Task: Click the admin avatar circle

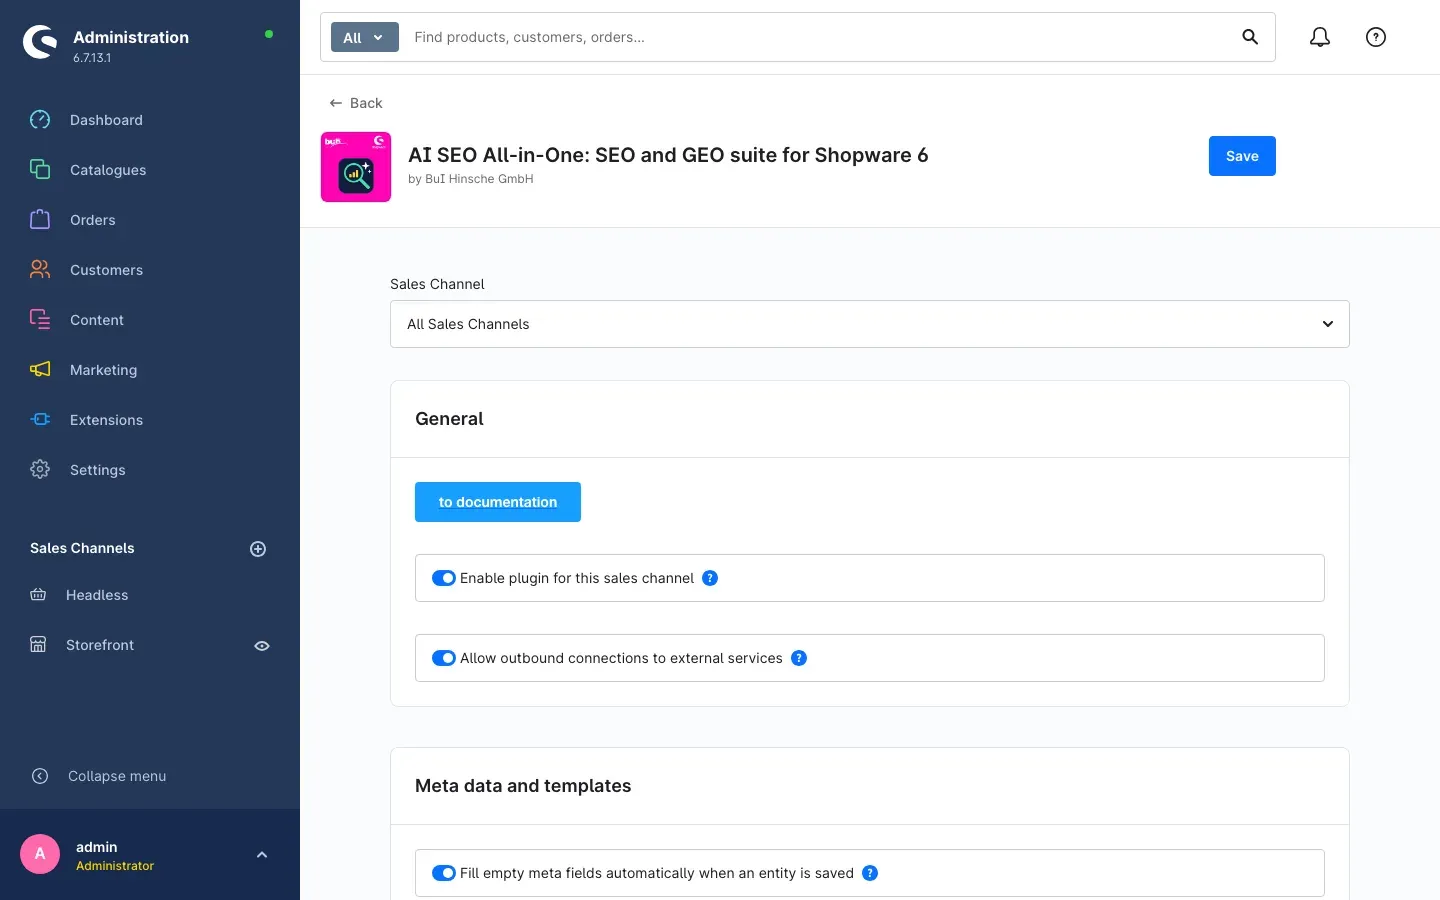Action: pos(40,854)
